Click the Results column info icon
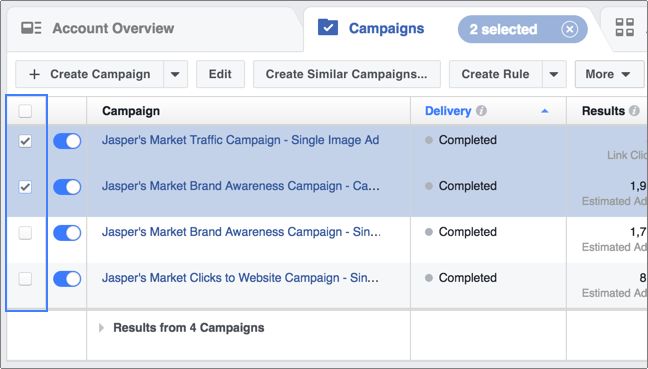Screen dimensions: 648x369 [x=634, y=111]
